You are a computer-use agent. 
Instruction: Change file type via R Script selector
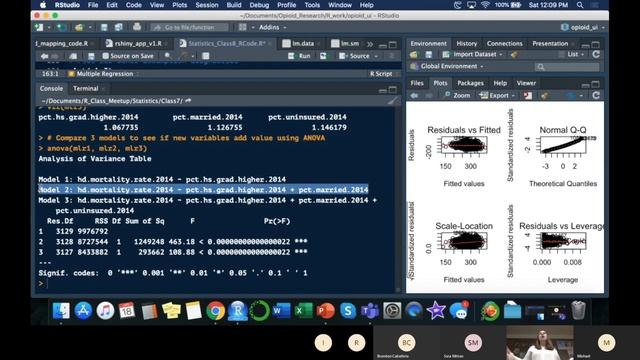[x=383, y=74]
